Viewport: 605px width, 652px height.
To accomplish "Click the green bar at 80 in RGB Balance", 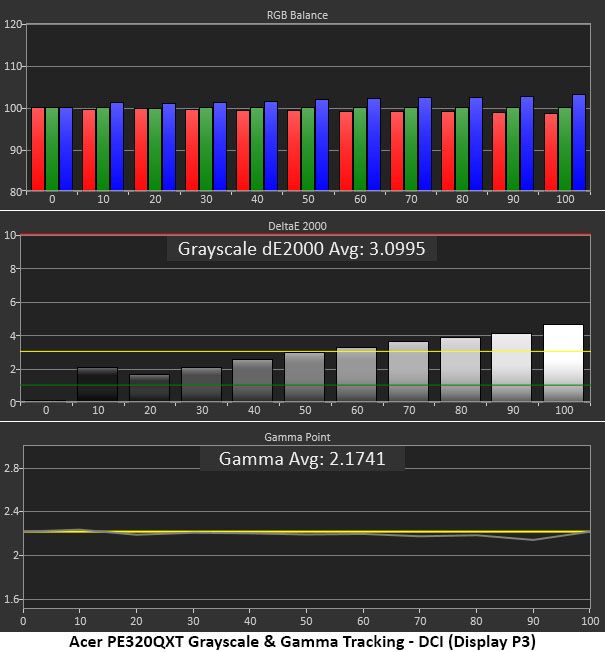I will coord(462,149).
